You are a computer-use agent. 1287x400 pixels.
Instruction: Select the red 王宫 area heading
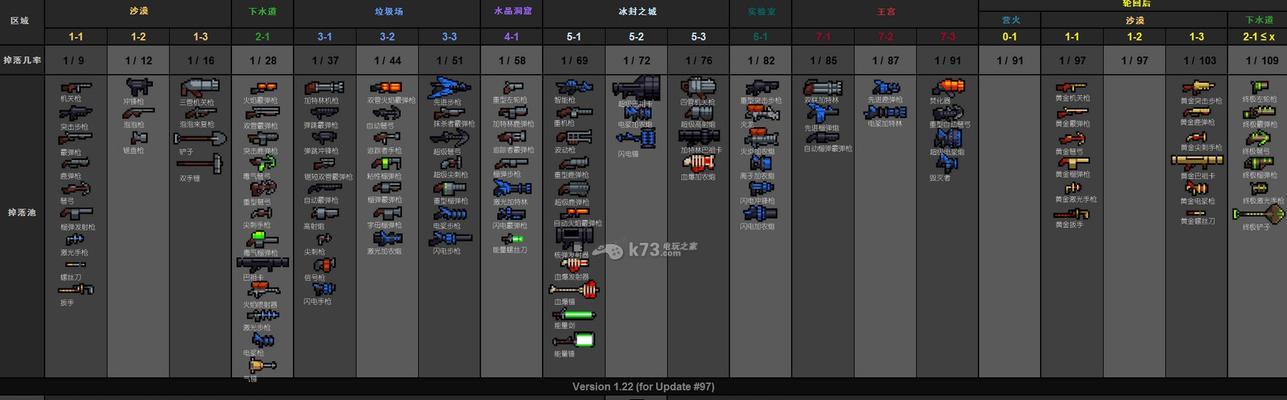(885, 12)
